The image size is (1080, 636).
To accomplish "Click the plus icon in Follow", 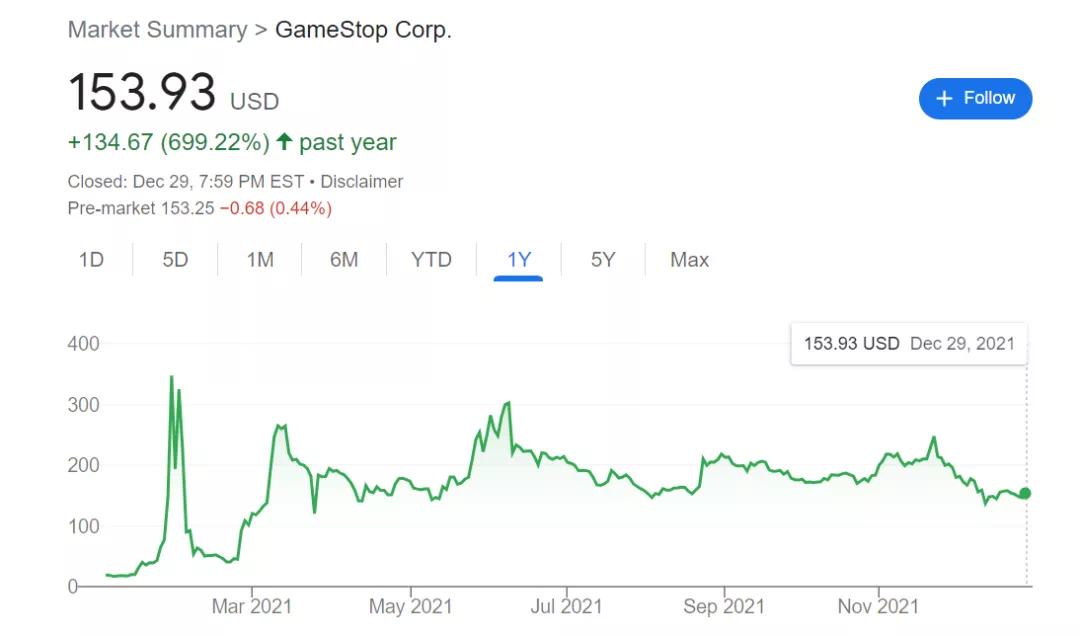I will tap(944, 98).
